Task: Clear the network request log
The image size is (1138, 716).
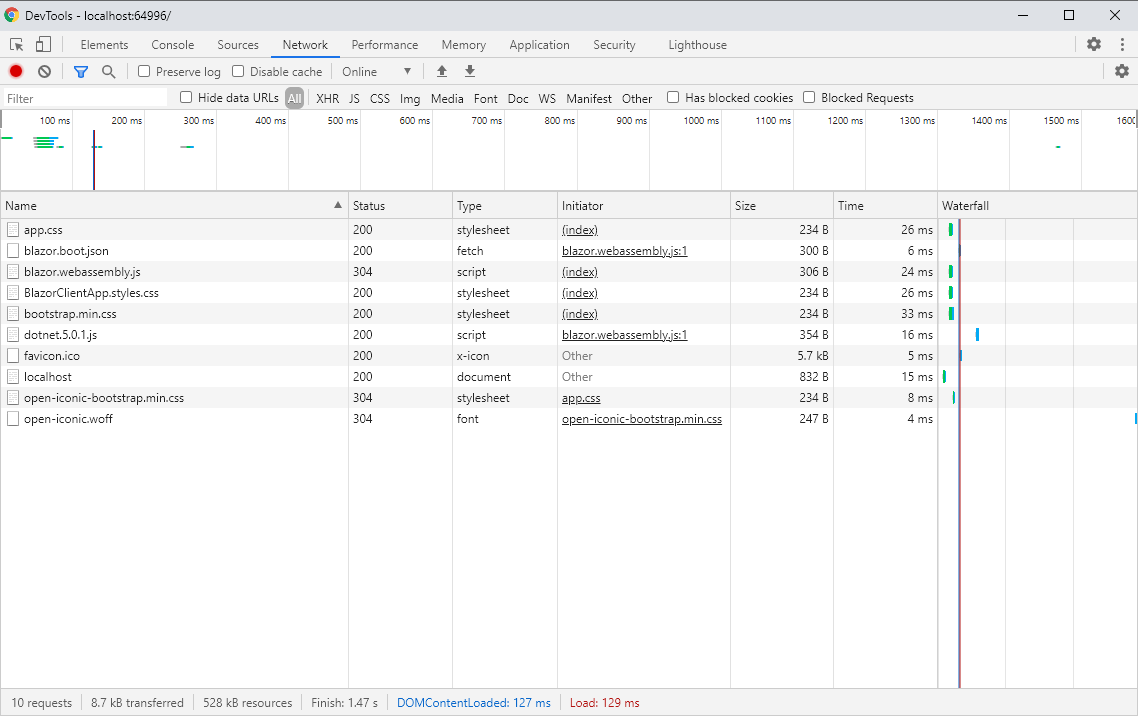Action: click(x=42, y=71)
